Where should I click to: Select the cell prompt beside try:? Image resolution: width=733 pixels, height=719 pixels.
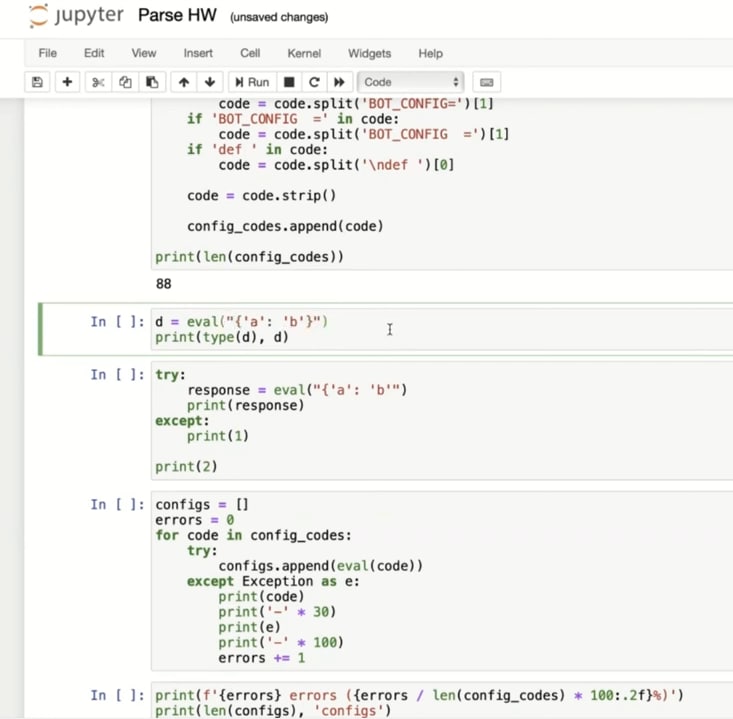click(118, 374)
